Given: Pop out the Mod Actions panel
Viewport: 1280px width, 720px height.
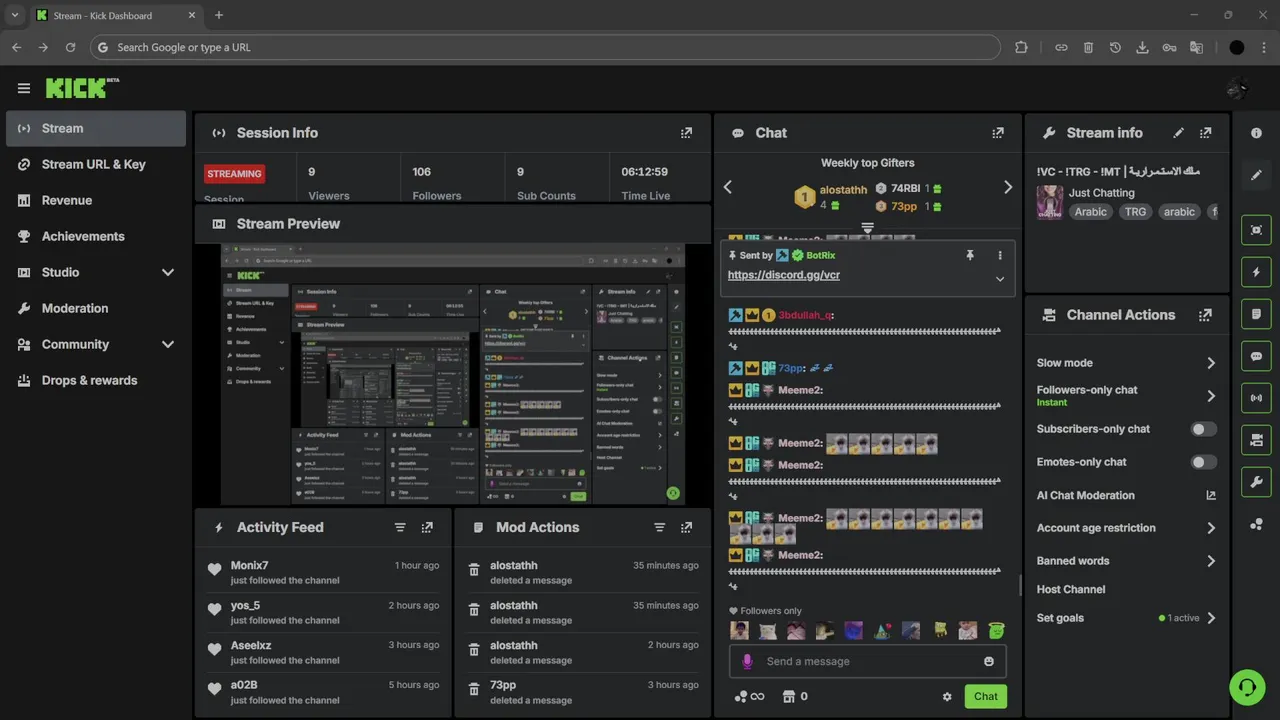Looking at the screenshot, I should pyautogui.click(x=686, y=527).
